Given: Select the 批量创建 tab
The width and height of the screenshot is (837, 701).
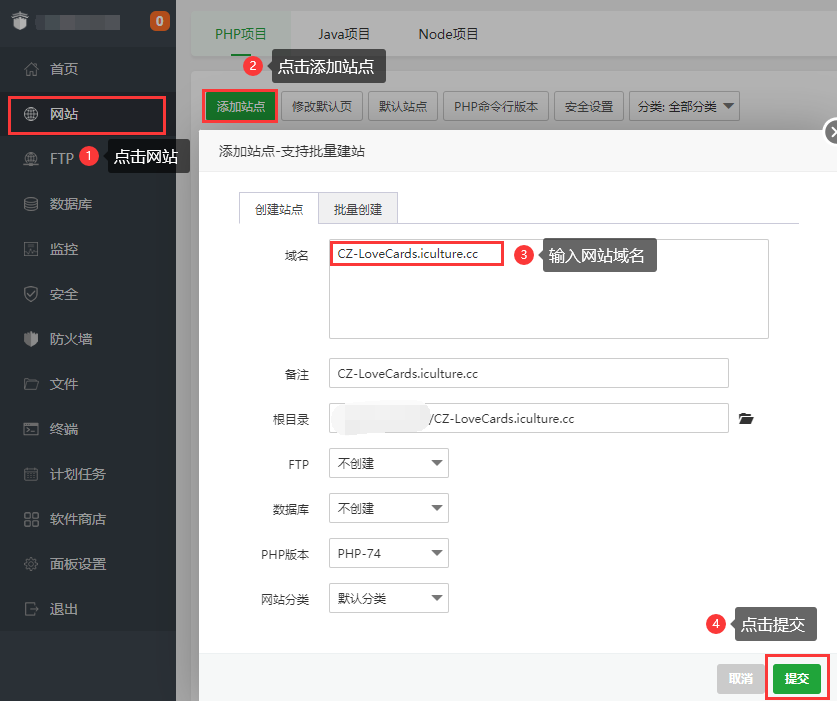Looking at the screenshot, I should 358,209.
